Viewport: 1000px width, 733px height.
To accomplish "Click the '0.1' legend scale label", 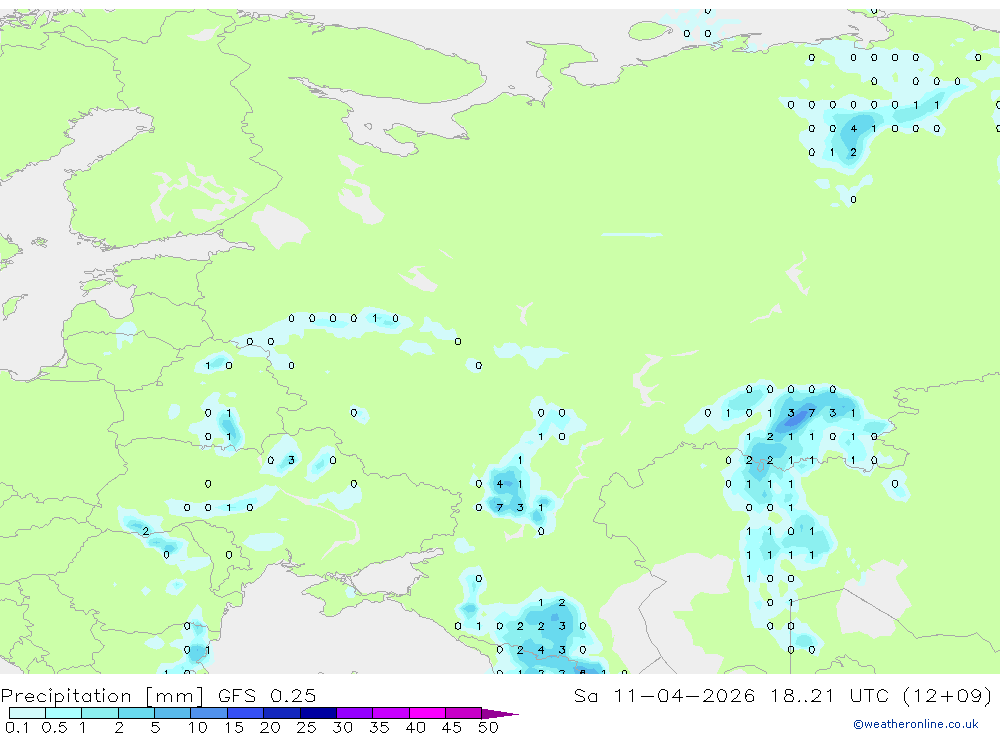I will click(x=17, y=727).
